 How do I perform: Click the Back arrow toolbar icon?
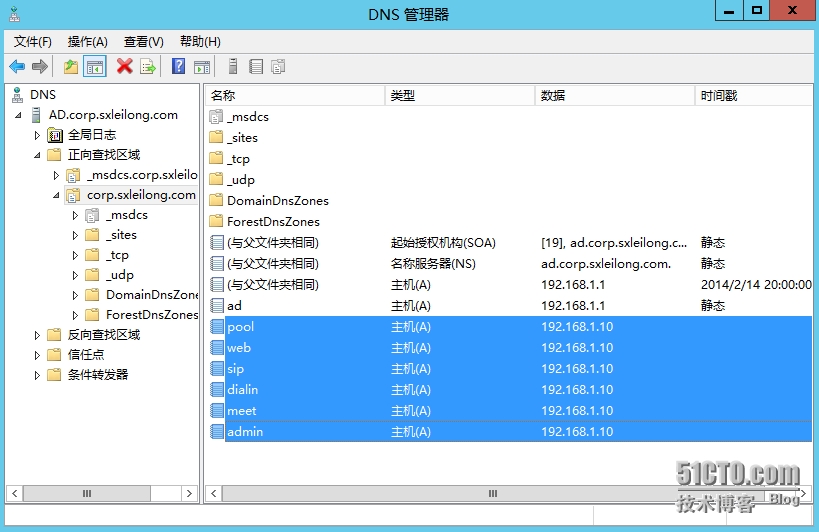17,66
